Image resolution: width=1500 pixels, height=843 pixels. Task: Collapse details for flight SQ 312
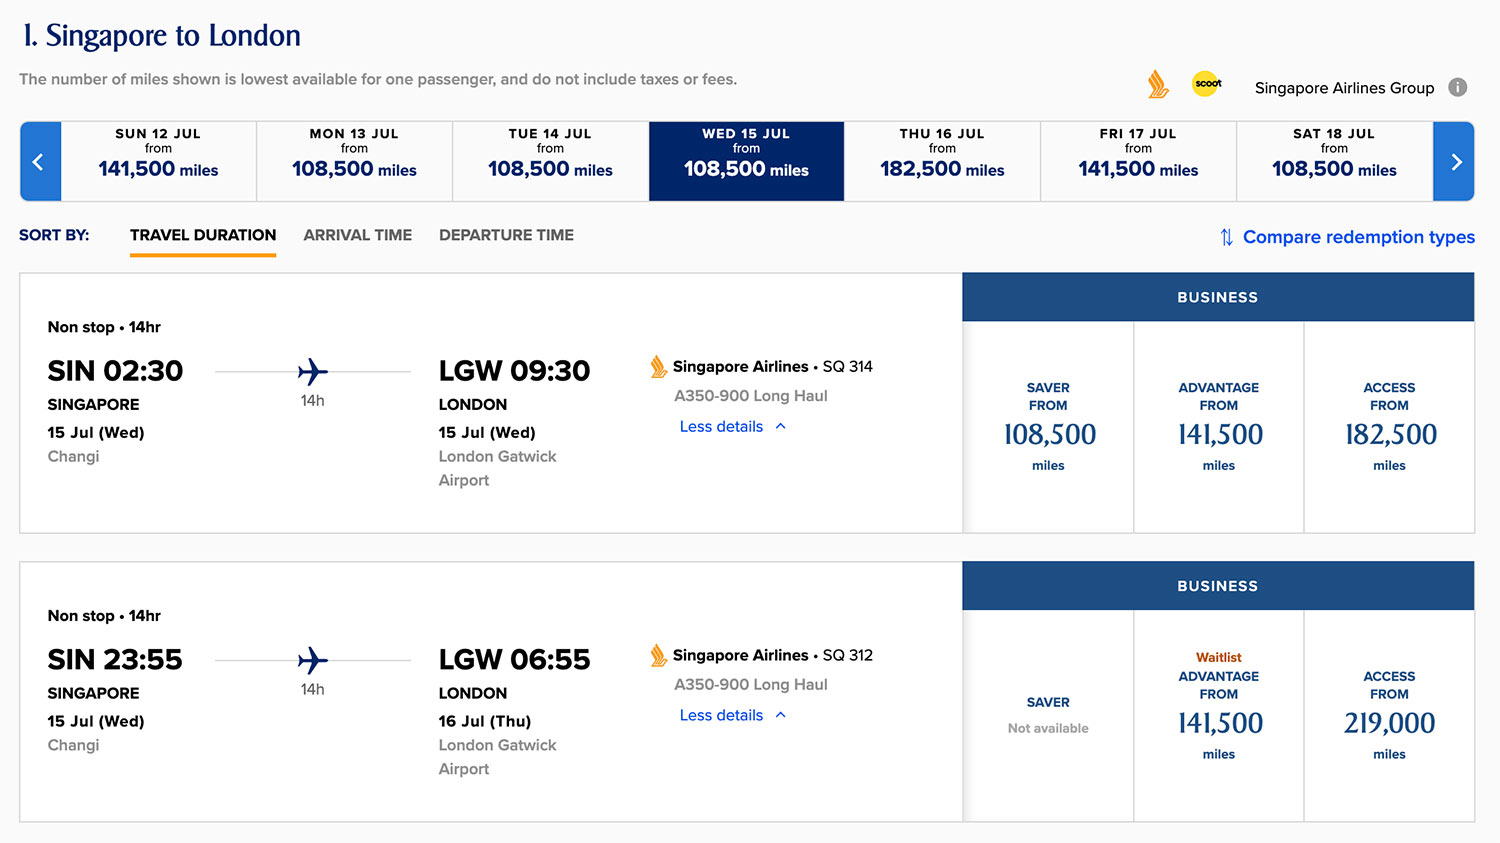(x=721, y=716)
